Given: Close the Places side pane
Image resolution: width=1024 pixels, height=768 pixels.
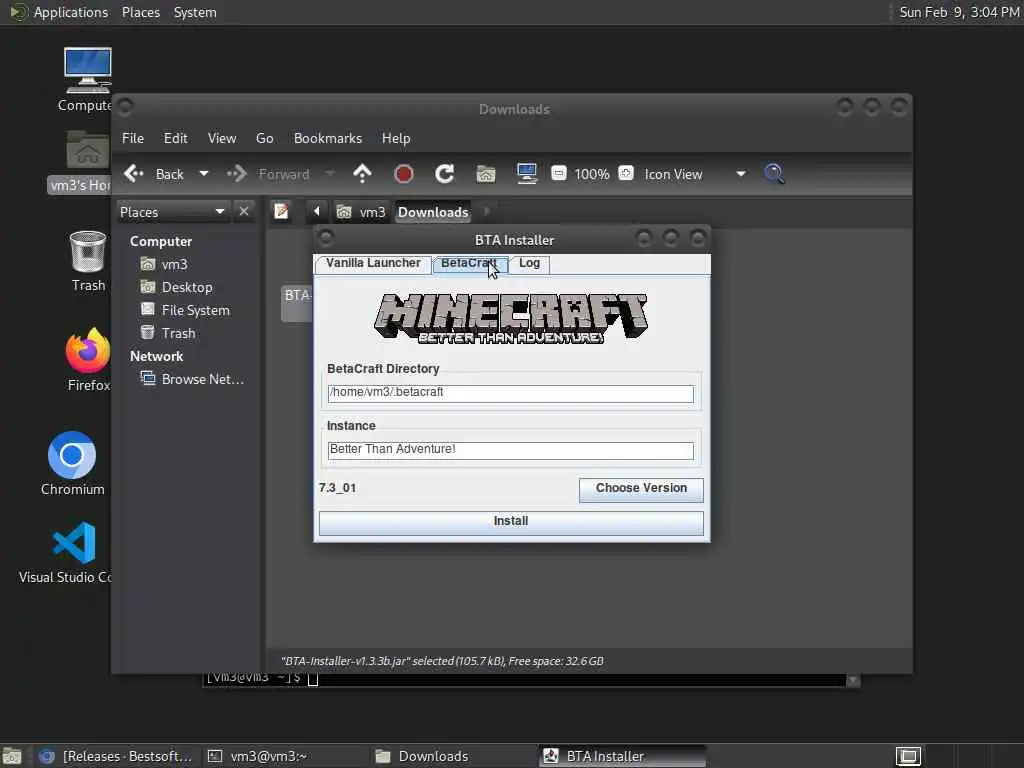Looking at the screenshot, I should coord(244,212).
